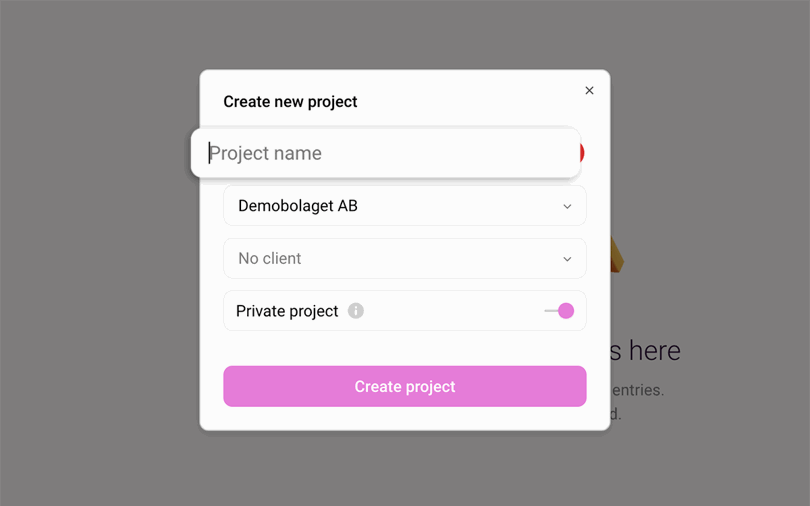810x506 pixels.
Task: Click the "Private project" label text
Action: point(287,311)
